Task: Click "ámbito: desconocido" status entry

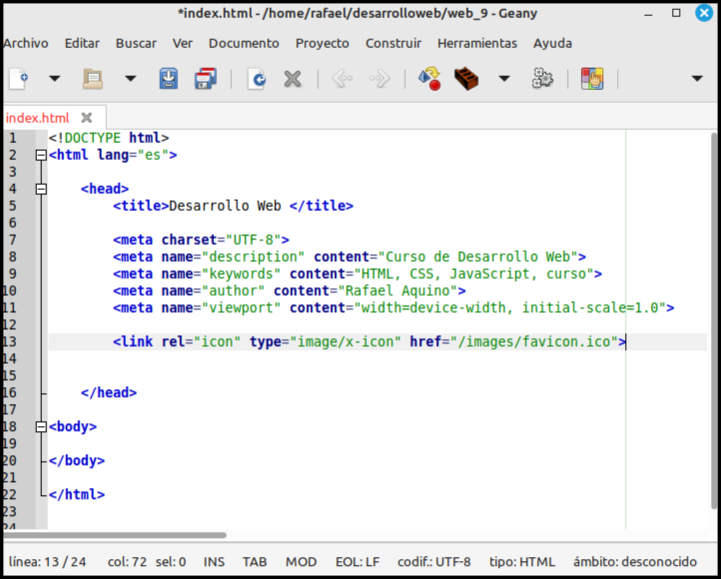Action: [635, 562]
